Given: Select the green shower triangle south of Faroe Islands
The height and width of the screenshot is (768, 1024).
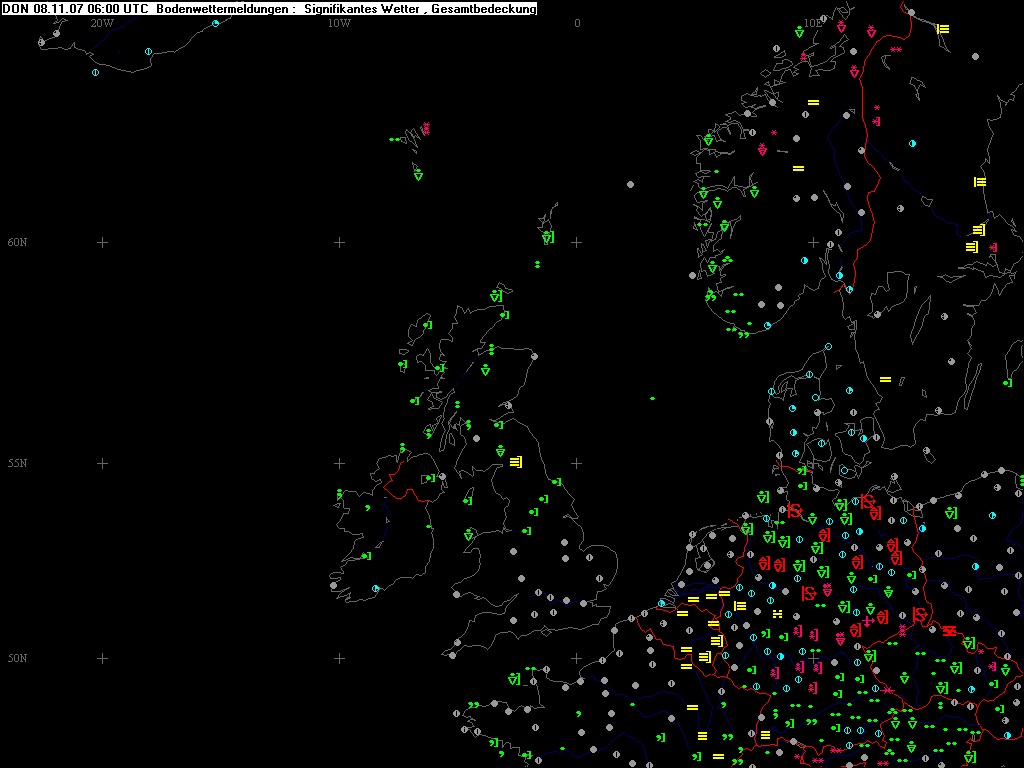Looking at the screenshot, I should pos(418,175).
